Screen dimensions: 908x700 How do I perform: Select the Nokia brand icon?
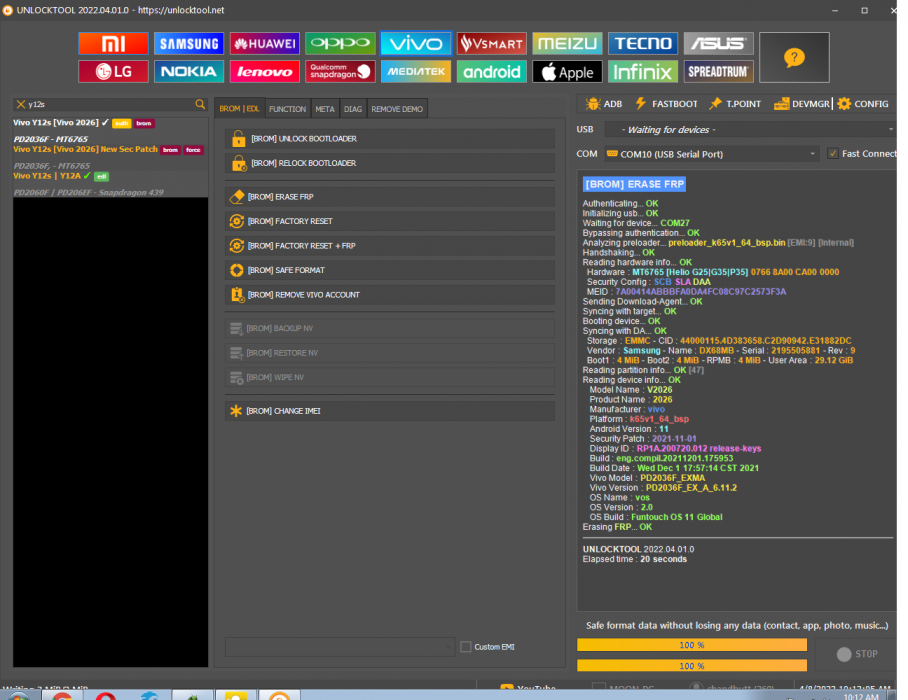(x=189, y=71)
